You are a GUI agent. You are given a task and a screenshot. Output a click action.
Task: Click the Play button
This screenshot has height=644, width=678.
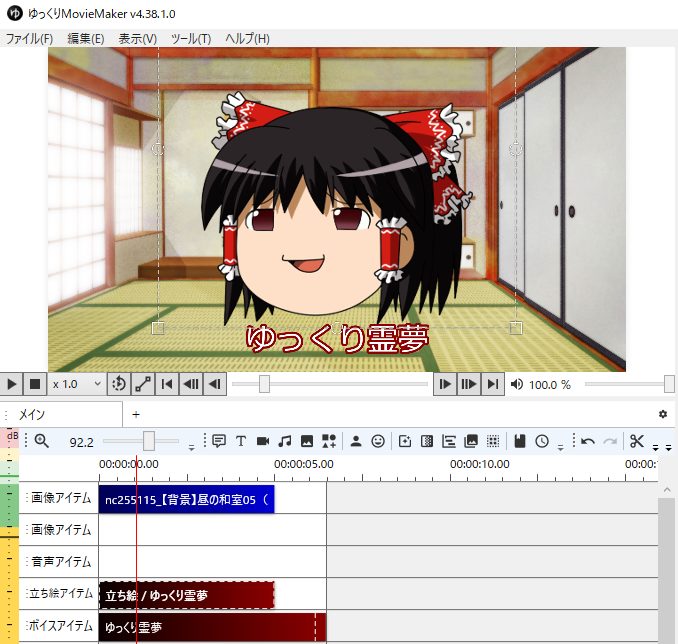pos(12,384)
